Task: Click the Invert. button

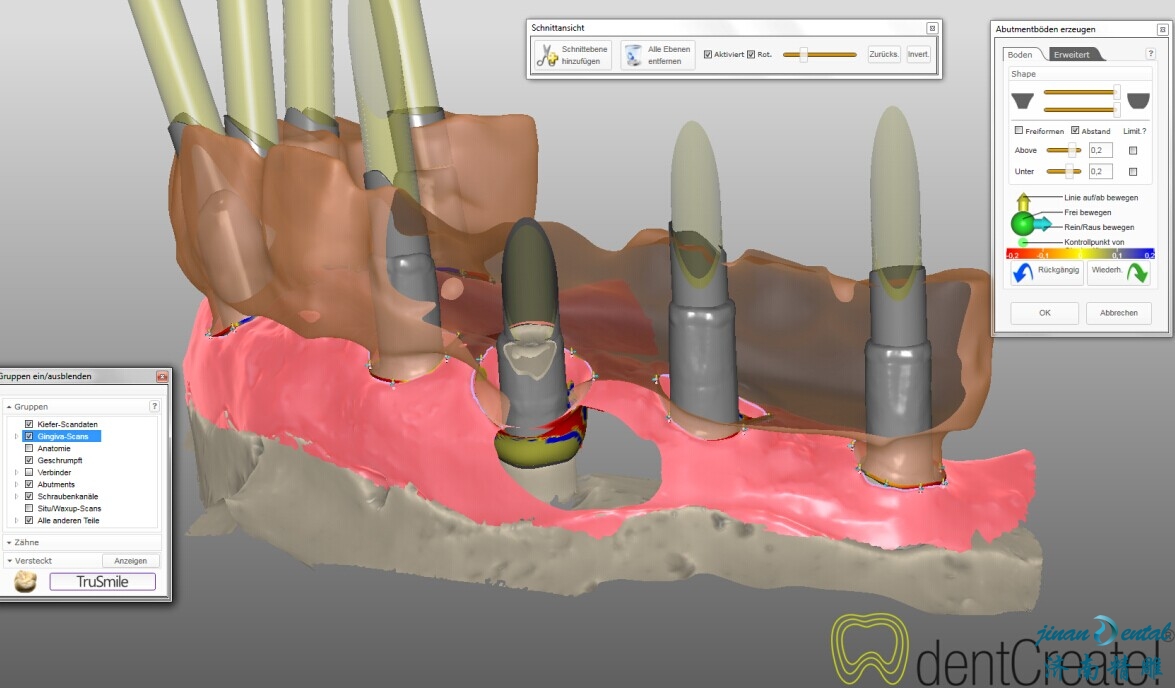Action: 918,54
